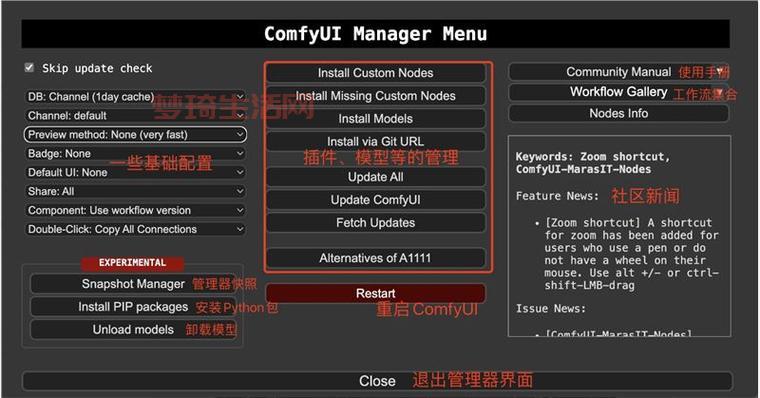
Task: Open Double-Click: Copy All Connections dropdown
Action: click(x=135, y=229)
